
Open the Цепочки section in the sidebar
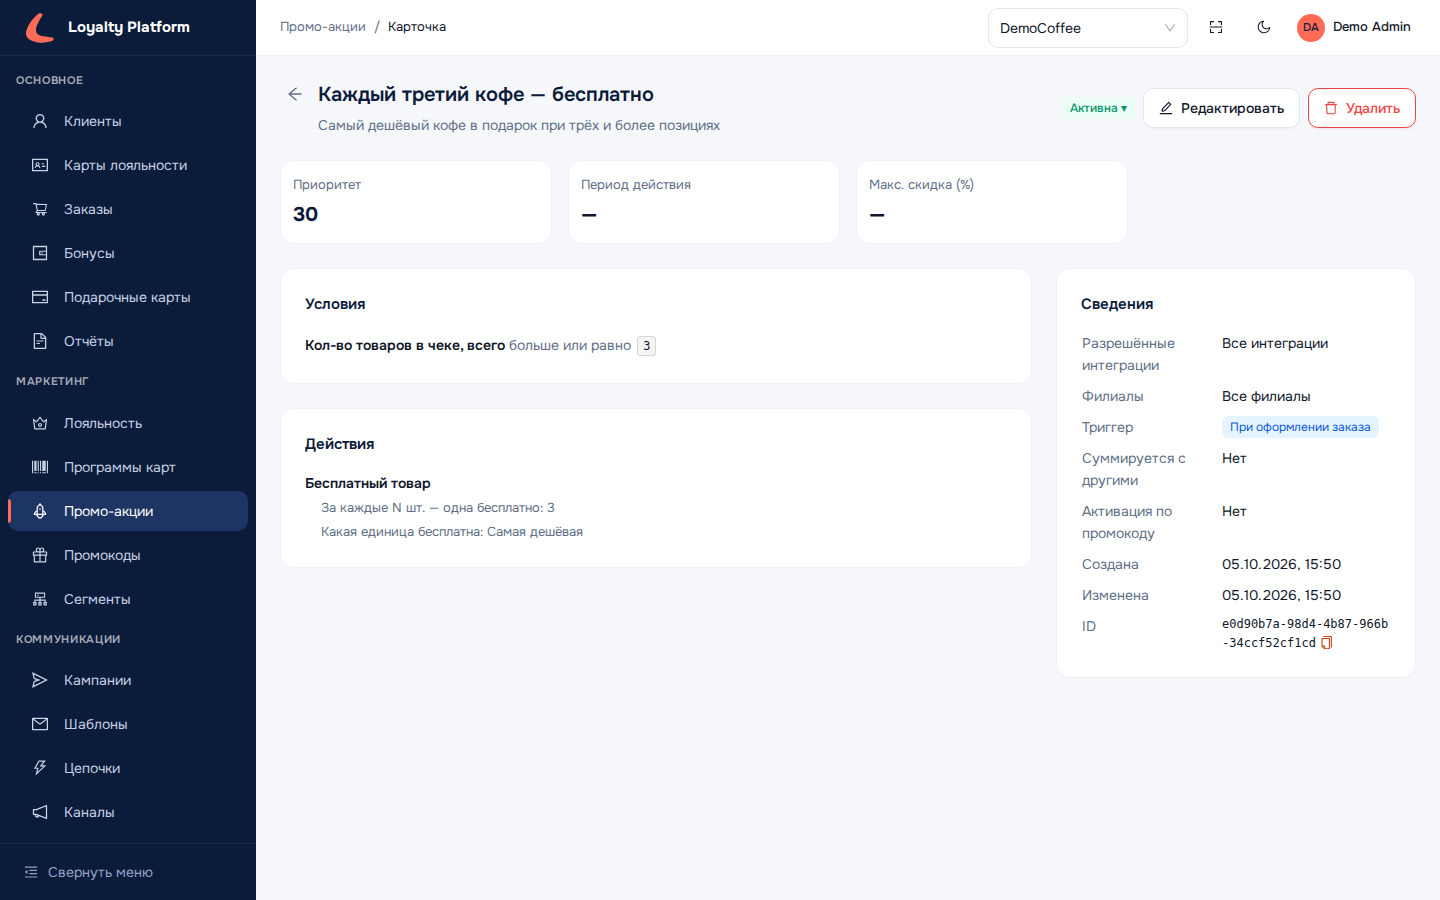click(x=128, y=768)
